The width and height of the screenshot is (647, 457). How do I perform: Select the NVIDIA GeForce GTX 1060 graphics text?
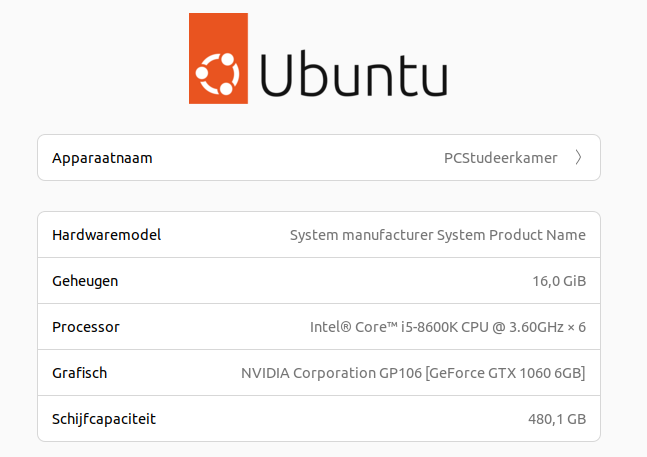coord(413,373)
